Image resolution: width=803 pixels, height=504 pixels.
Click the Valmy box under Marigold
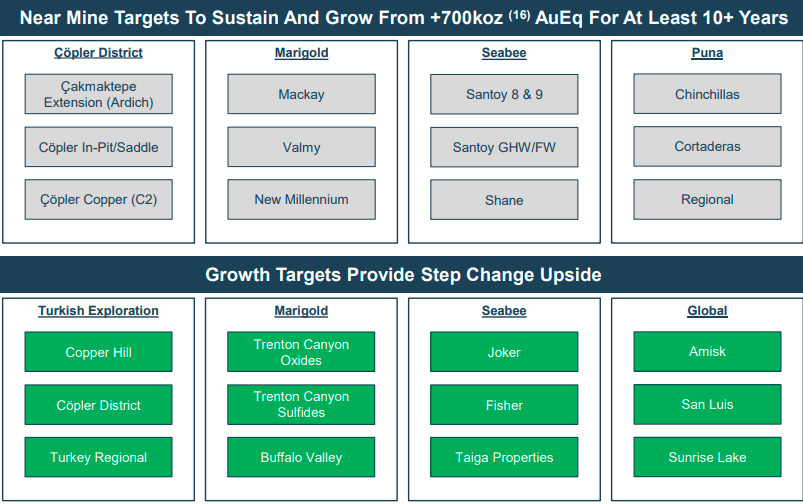(301, 147)
